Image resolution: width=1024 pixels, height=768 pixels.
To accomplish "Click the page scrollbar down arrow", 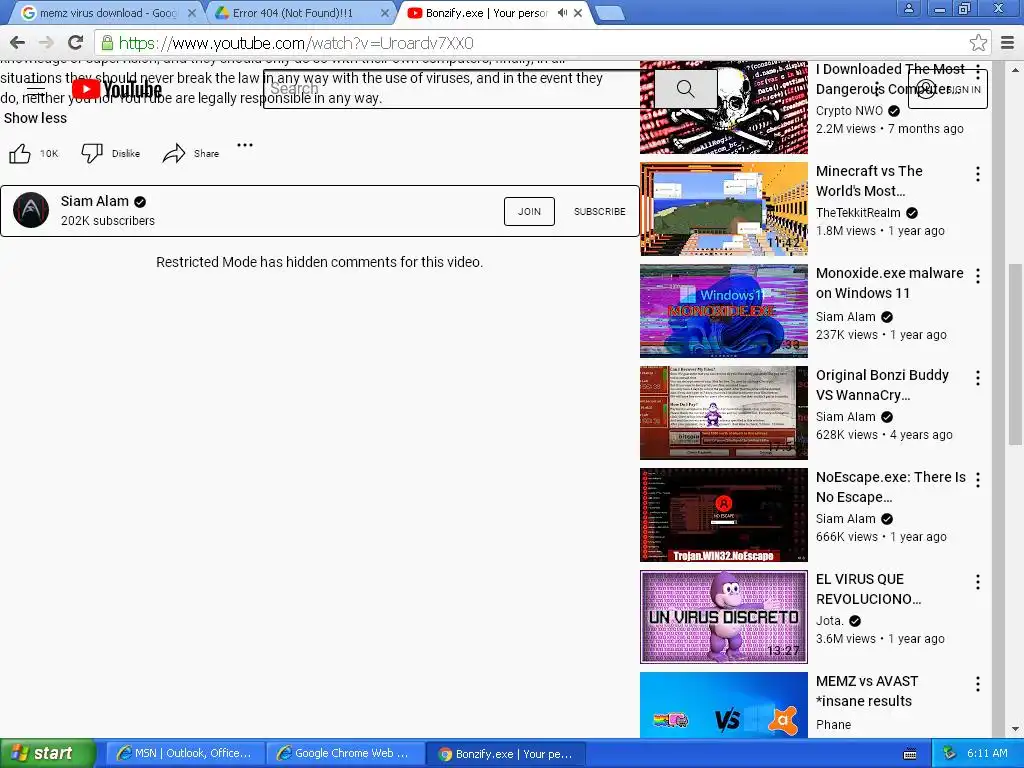I will point(1015,729).
